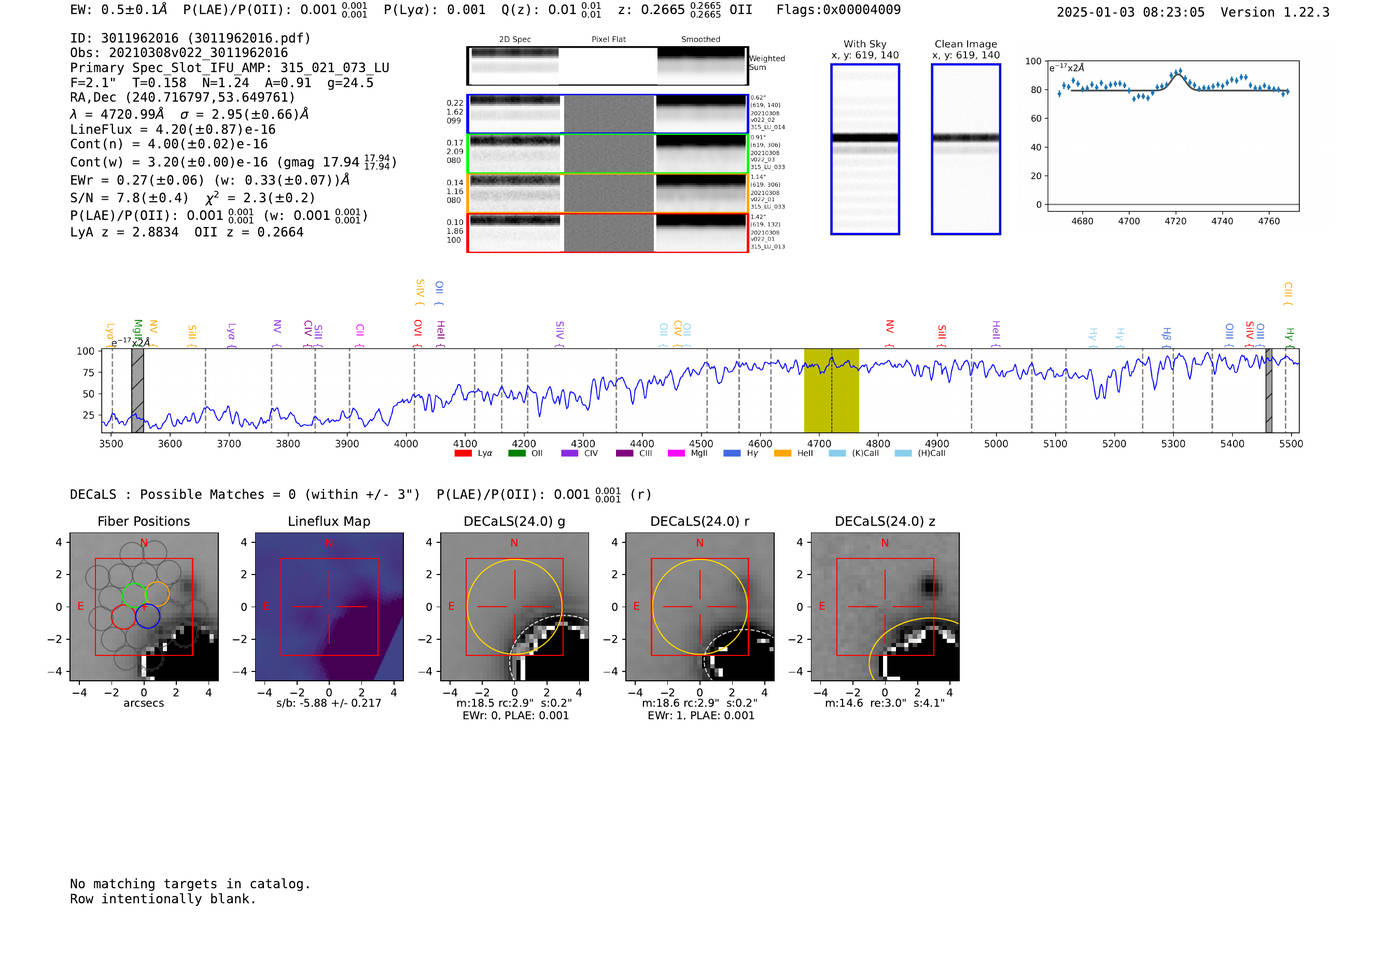Click the Cont(w) = 3.20(±0.00)e-16 line
Viewport: 1400px width, 953px height.
(233, 161)
